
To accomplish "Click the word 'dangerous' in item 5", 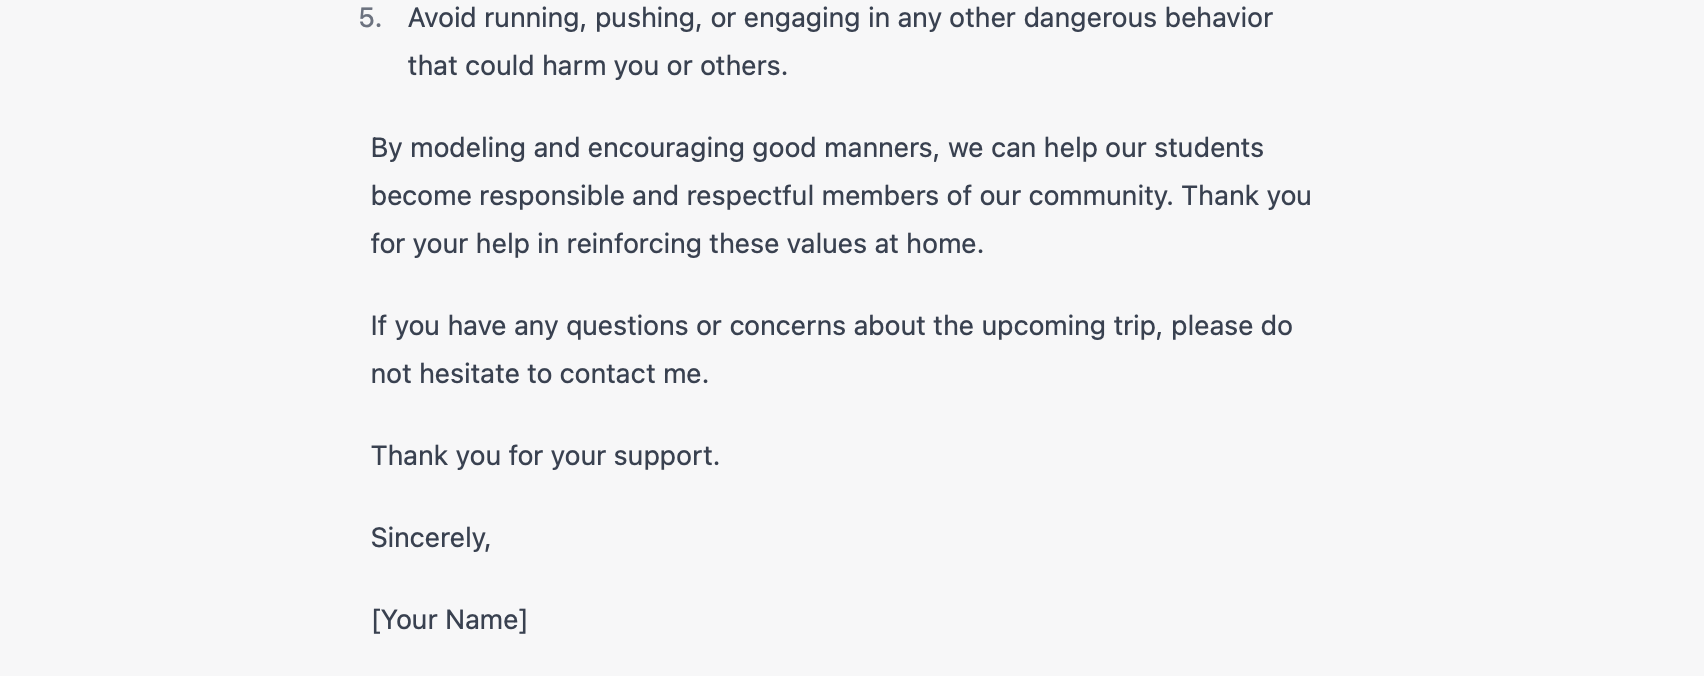I will pyautogui.click(x=1090, y=18).
